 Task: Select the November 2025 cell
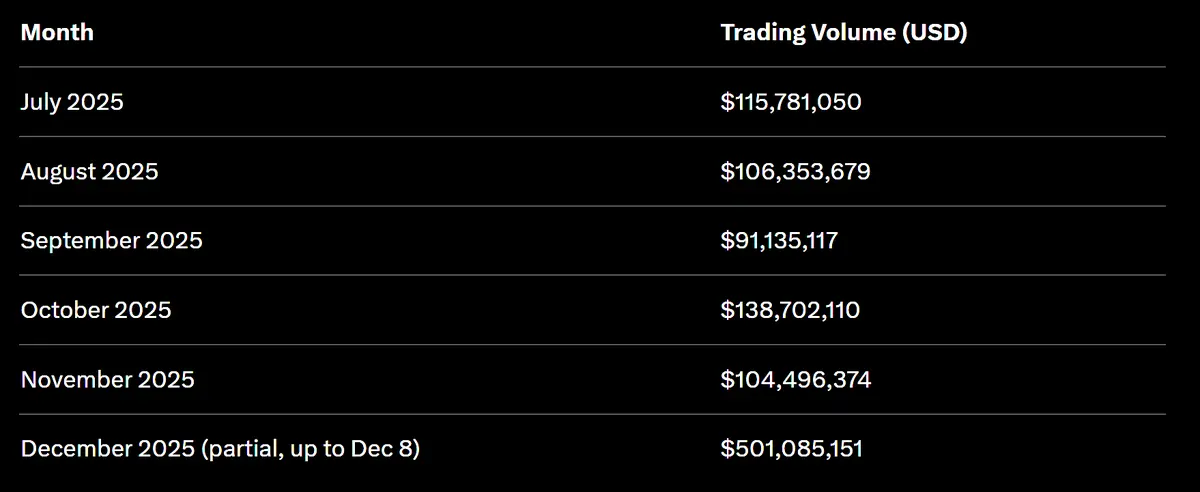pyautogui.click(x=108, y=380)
